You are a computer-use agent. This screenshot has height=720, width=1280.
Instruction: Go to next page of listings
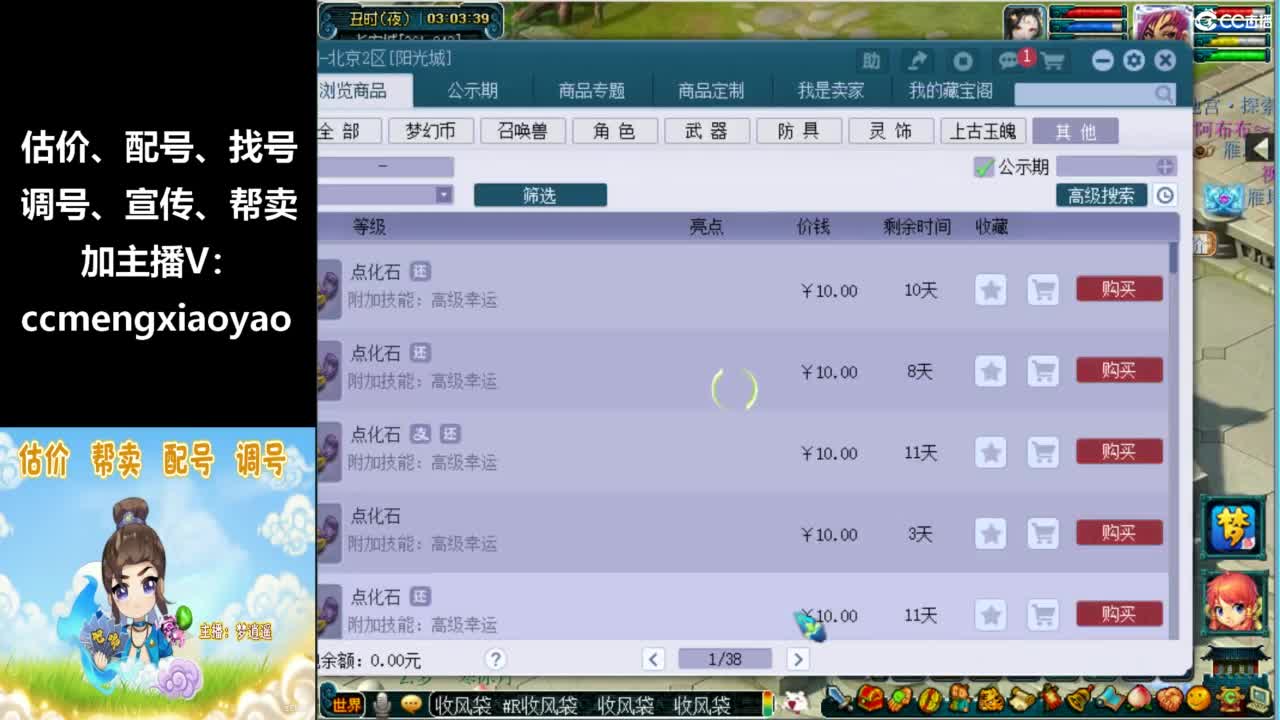point(797,659)
